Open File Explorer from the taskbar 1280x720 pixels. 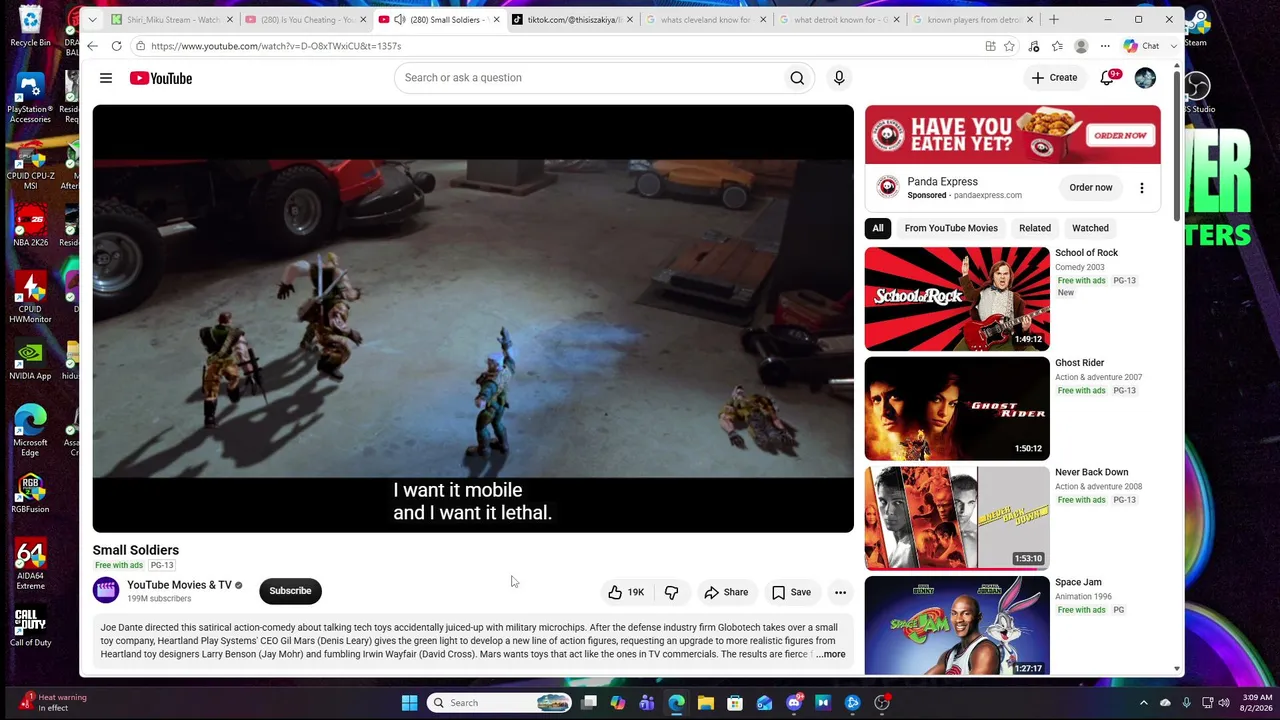pos(706,703)
